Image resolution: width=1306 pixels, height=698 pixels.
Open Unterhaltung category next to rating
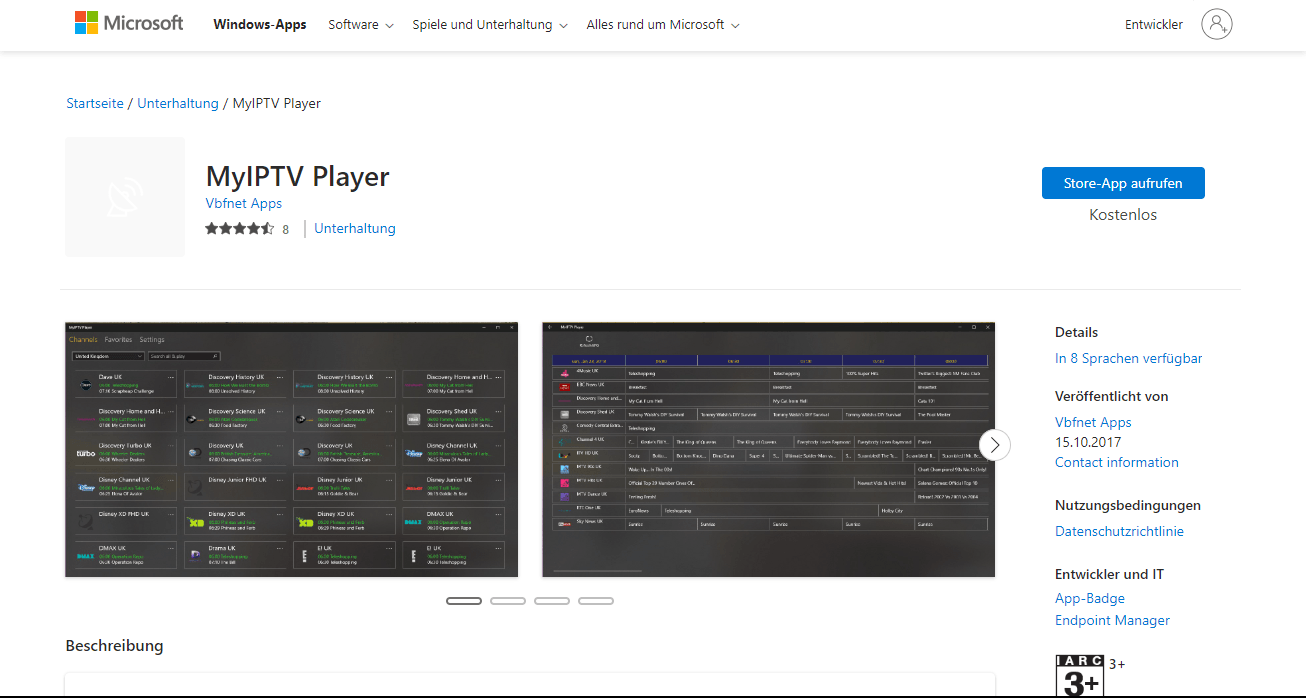tap(355, 228)
